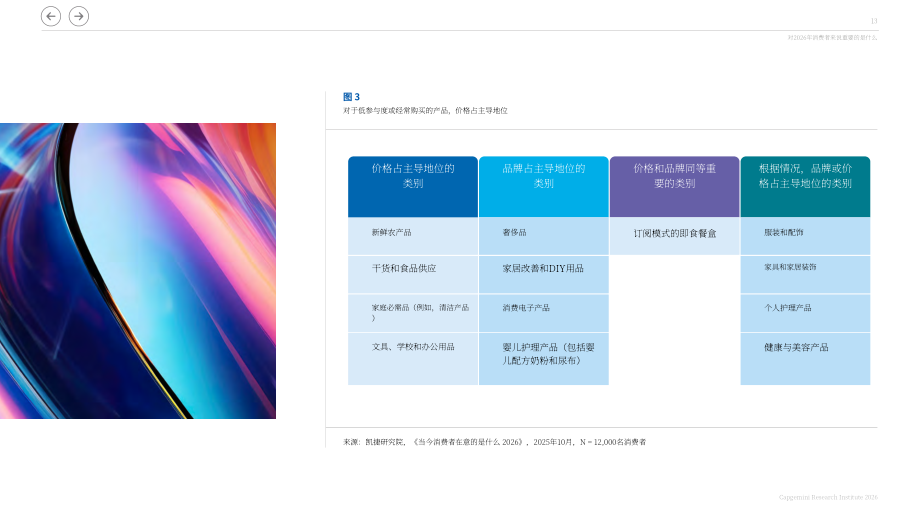Select the 个人护理产品 cell
920x518 pixels.
805,313
